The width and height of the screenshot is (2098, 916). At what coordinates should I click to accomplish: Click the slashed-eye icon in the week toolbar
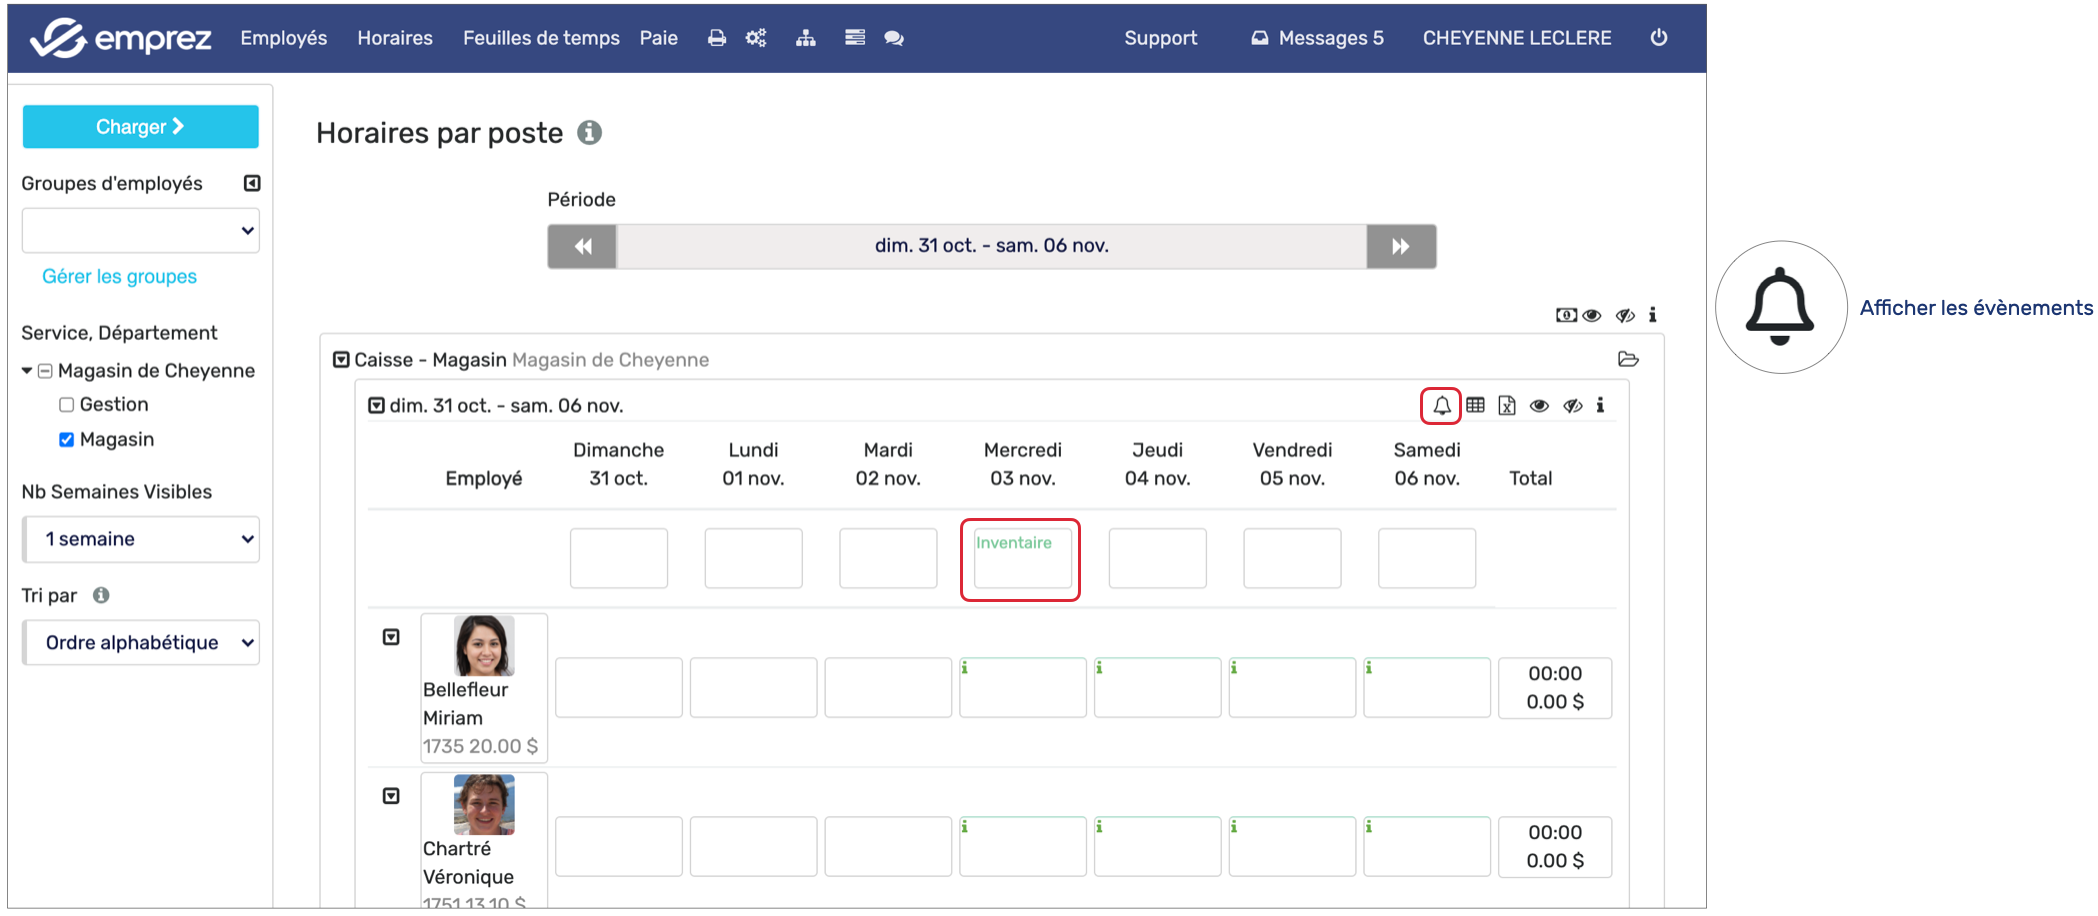1573,405
